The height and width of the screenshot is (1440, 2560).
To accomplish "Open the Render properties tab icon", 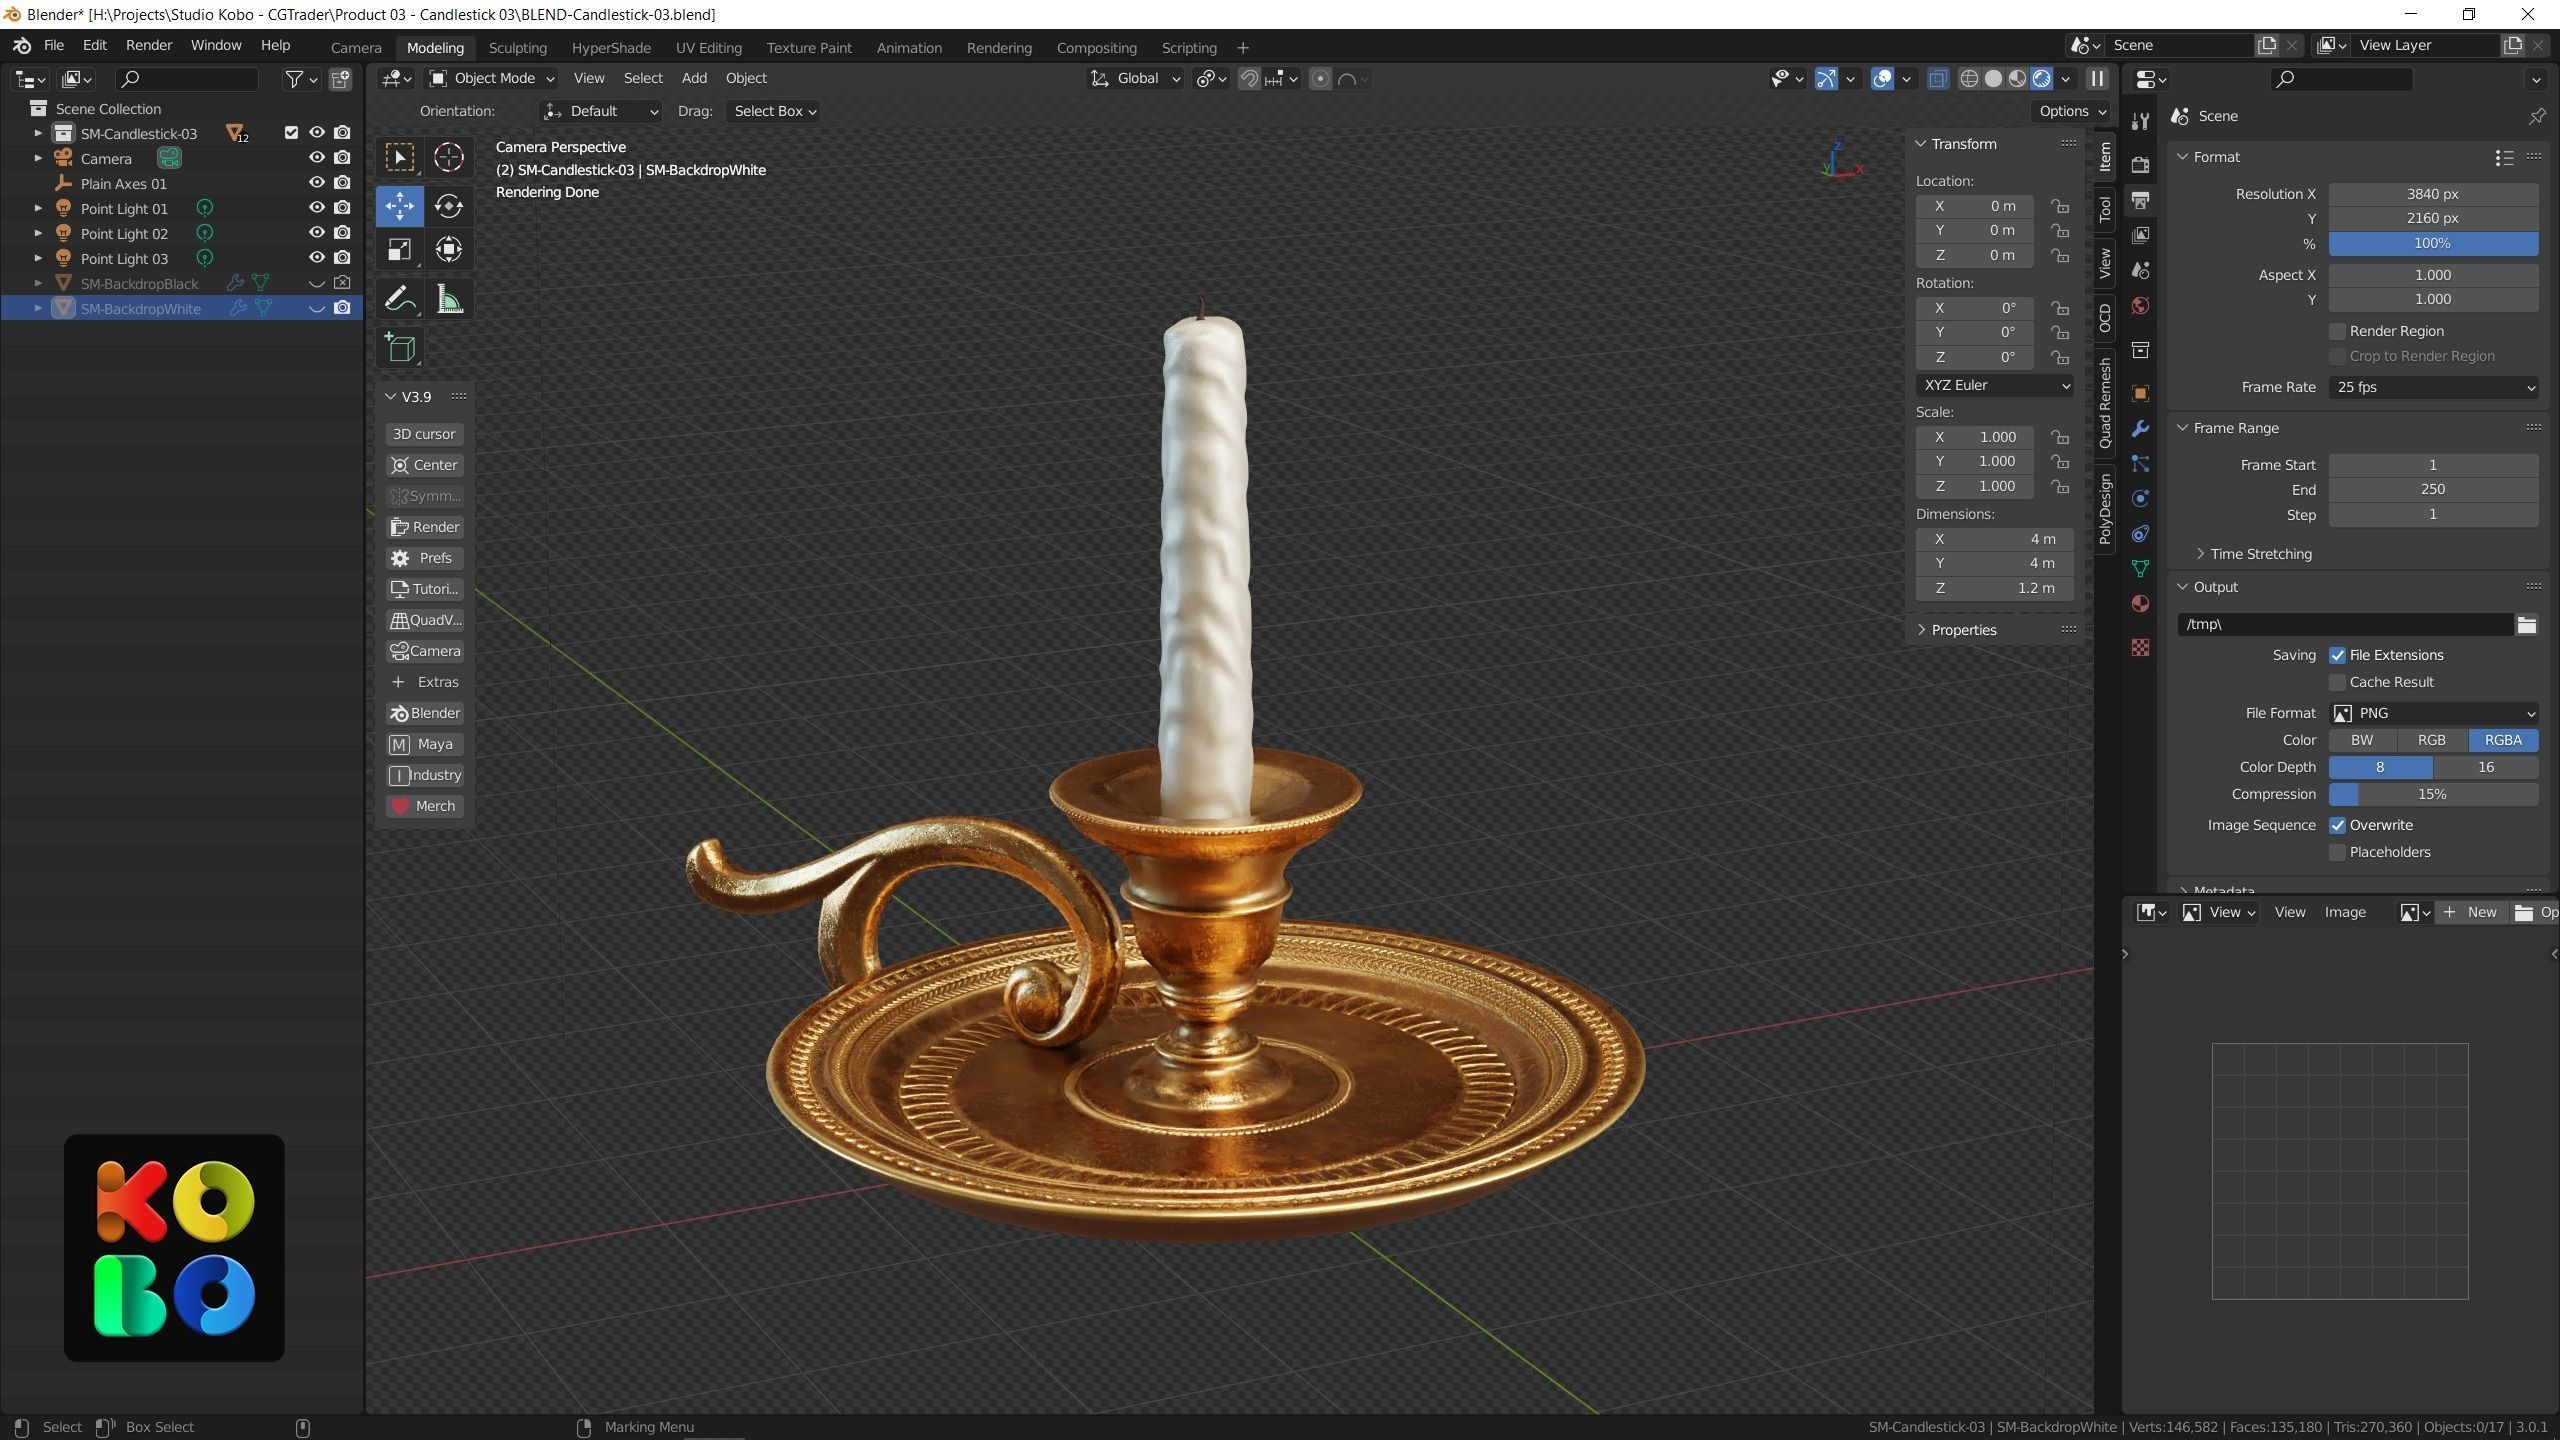I will tap(2140, 164).
